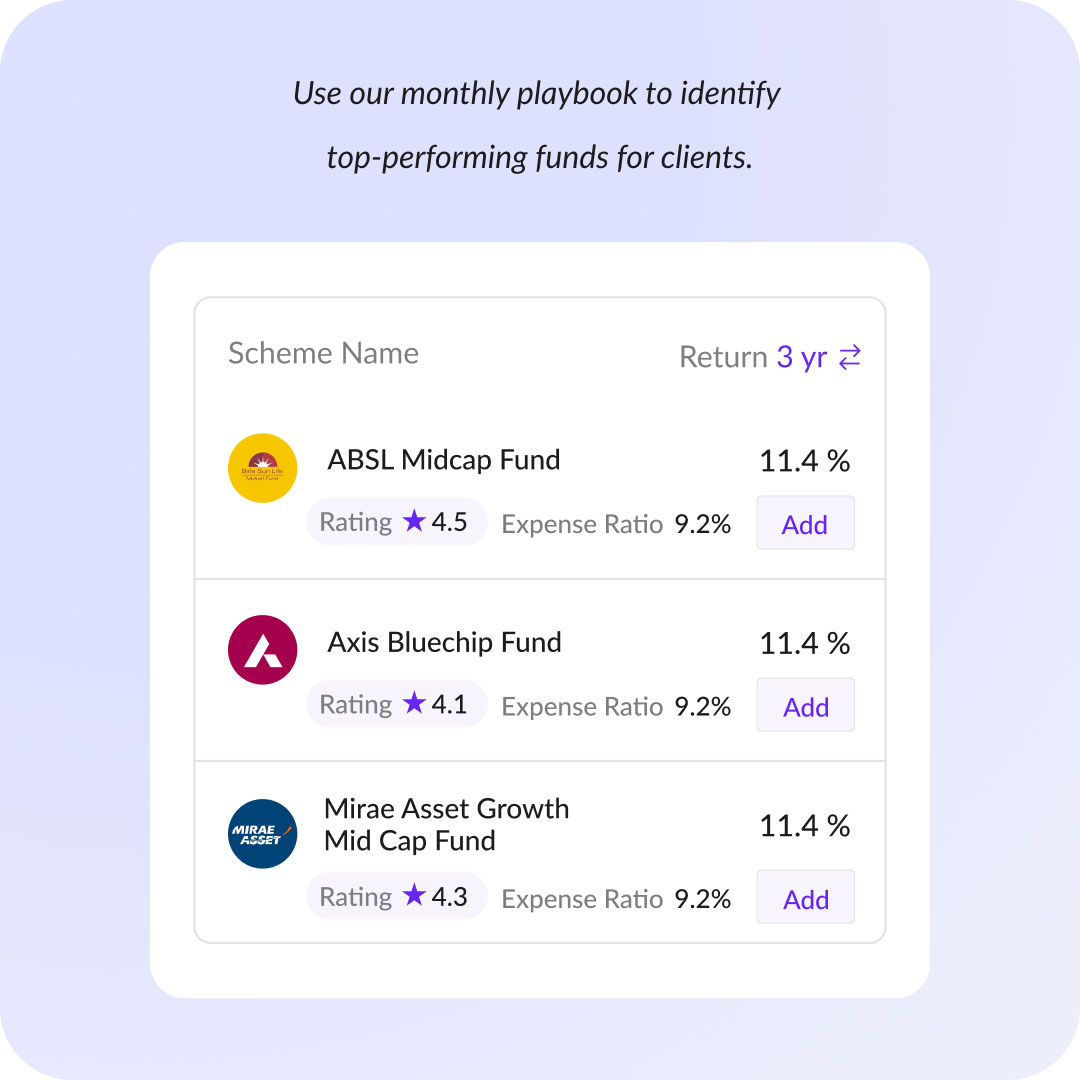Open the 3 yr return period selector
1080x1080 pixels.
point(802,357)
